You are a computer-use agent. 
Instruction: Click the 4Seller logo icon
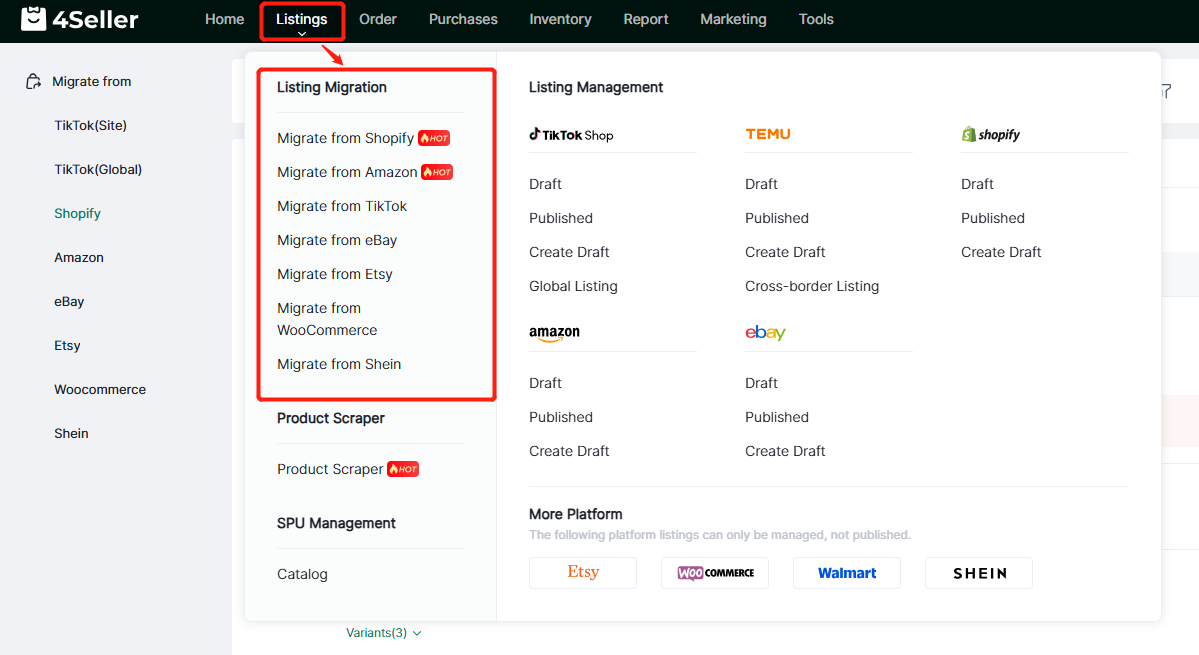(34, 19)
